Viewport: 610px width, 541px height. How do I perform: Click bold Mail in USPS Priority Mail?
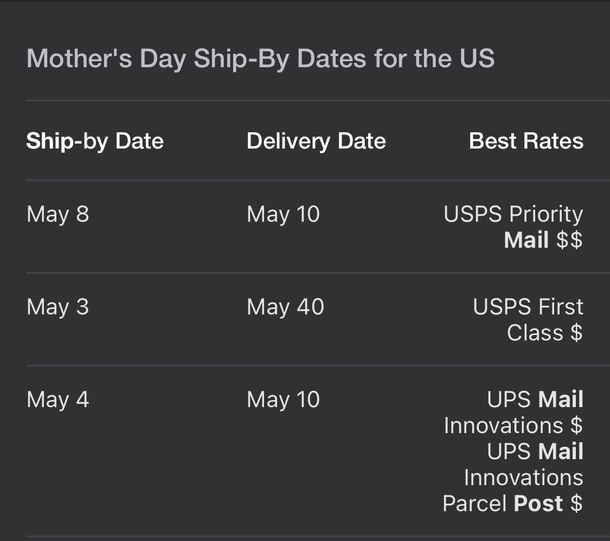click(x=526, y=241)
